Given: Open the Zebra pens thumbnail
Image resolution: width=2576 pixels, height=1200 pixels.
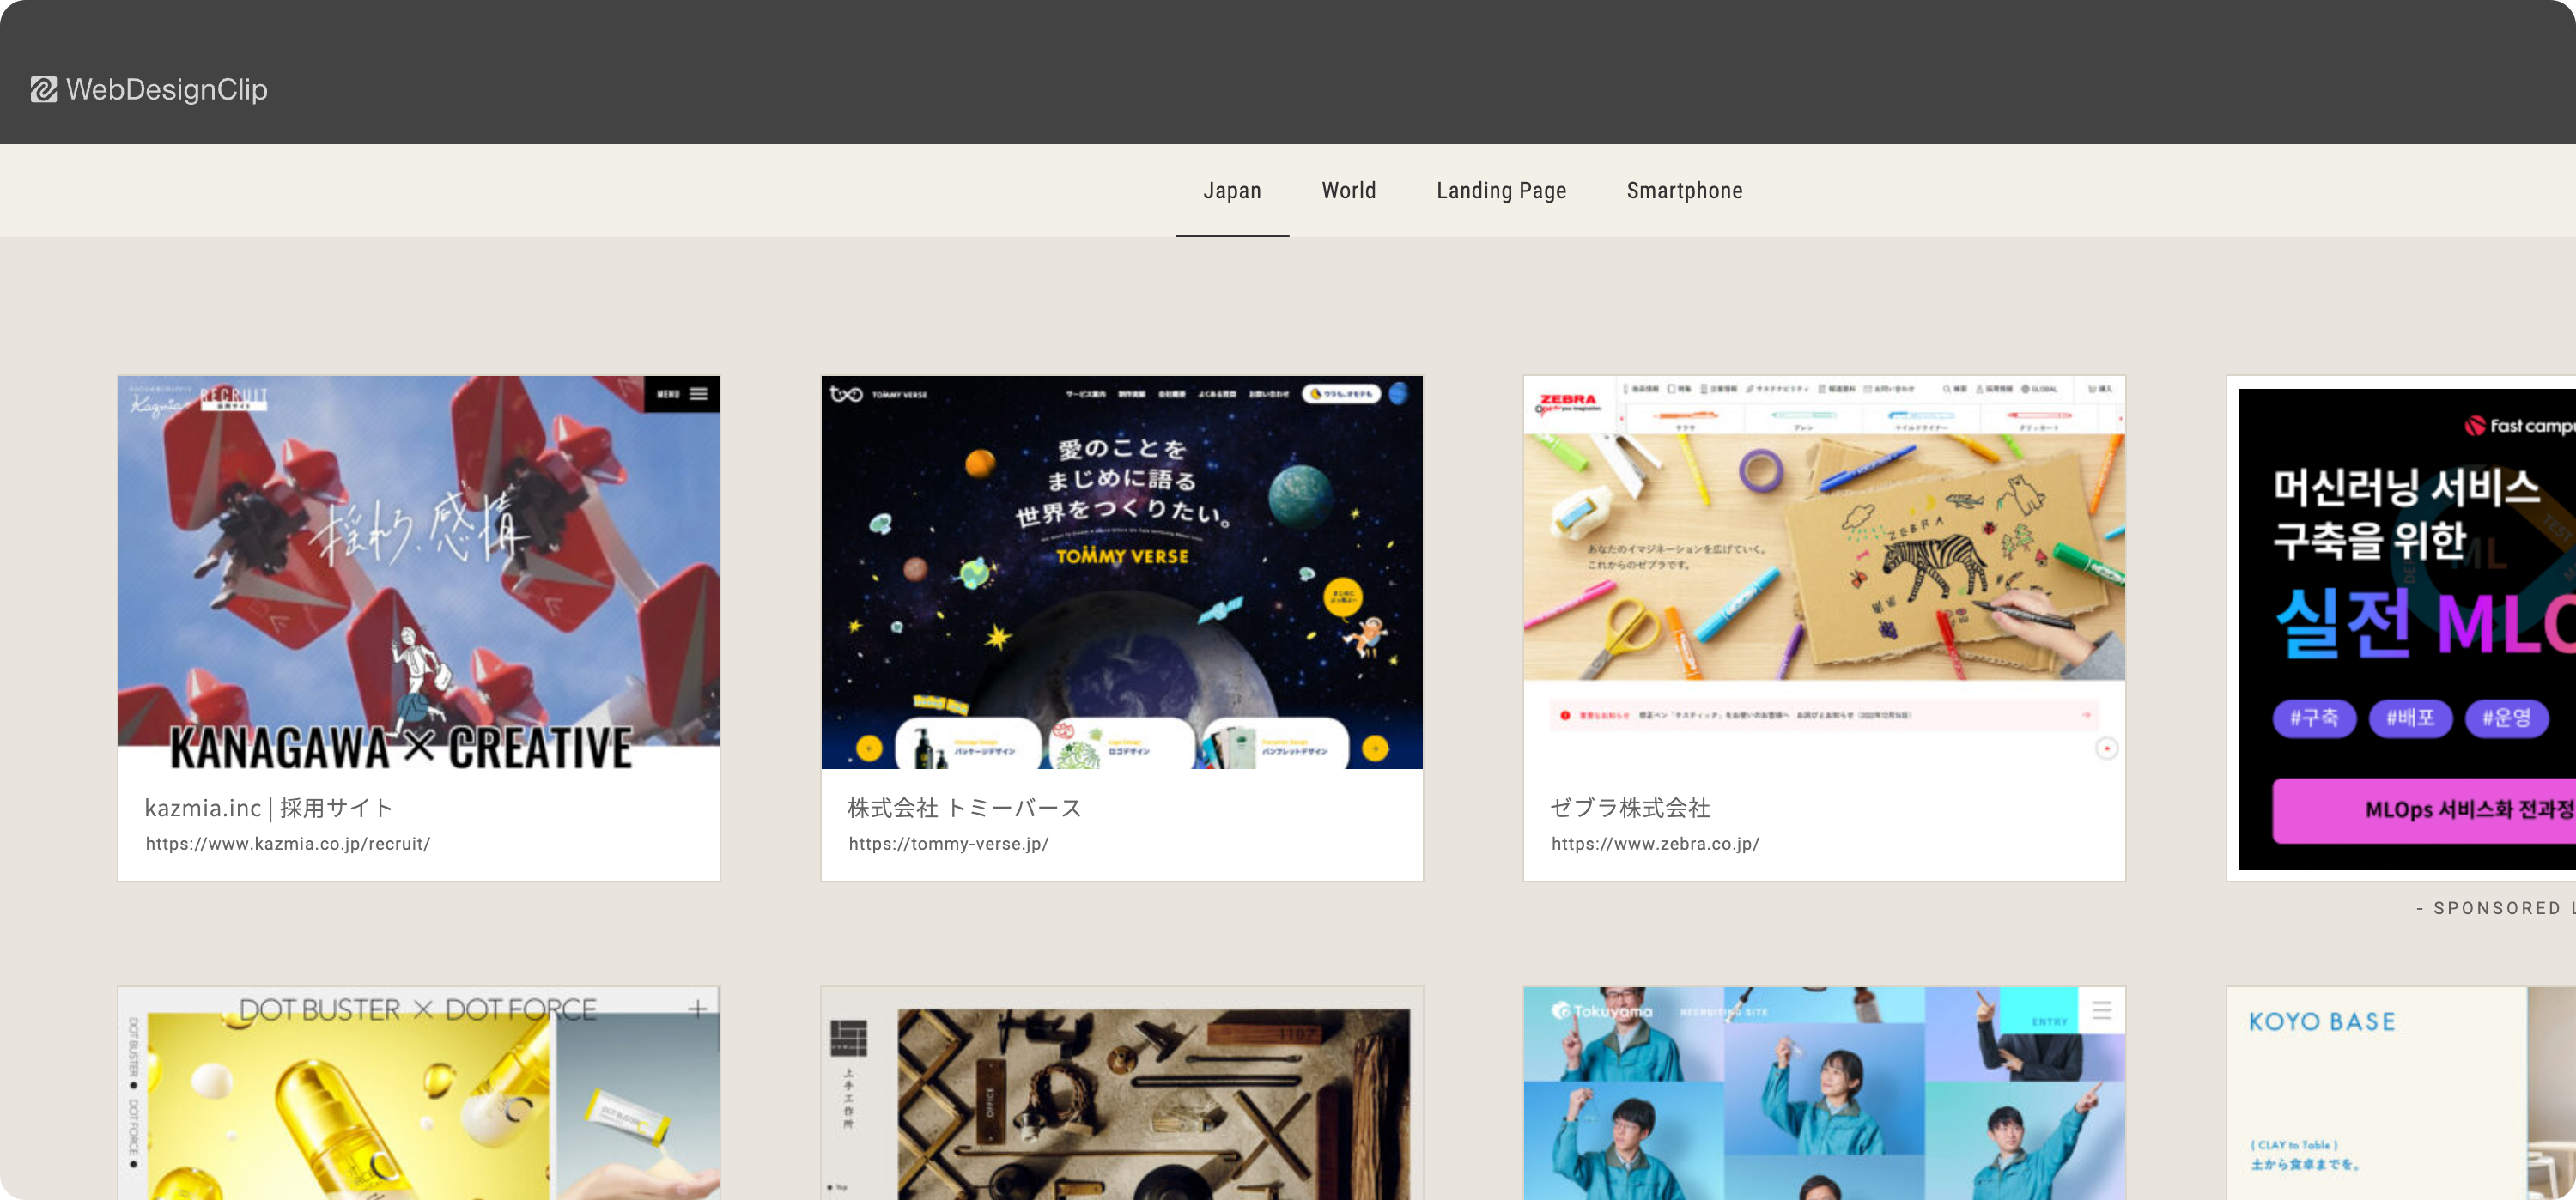Looking at the screenshot, I should 1824,572.
